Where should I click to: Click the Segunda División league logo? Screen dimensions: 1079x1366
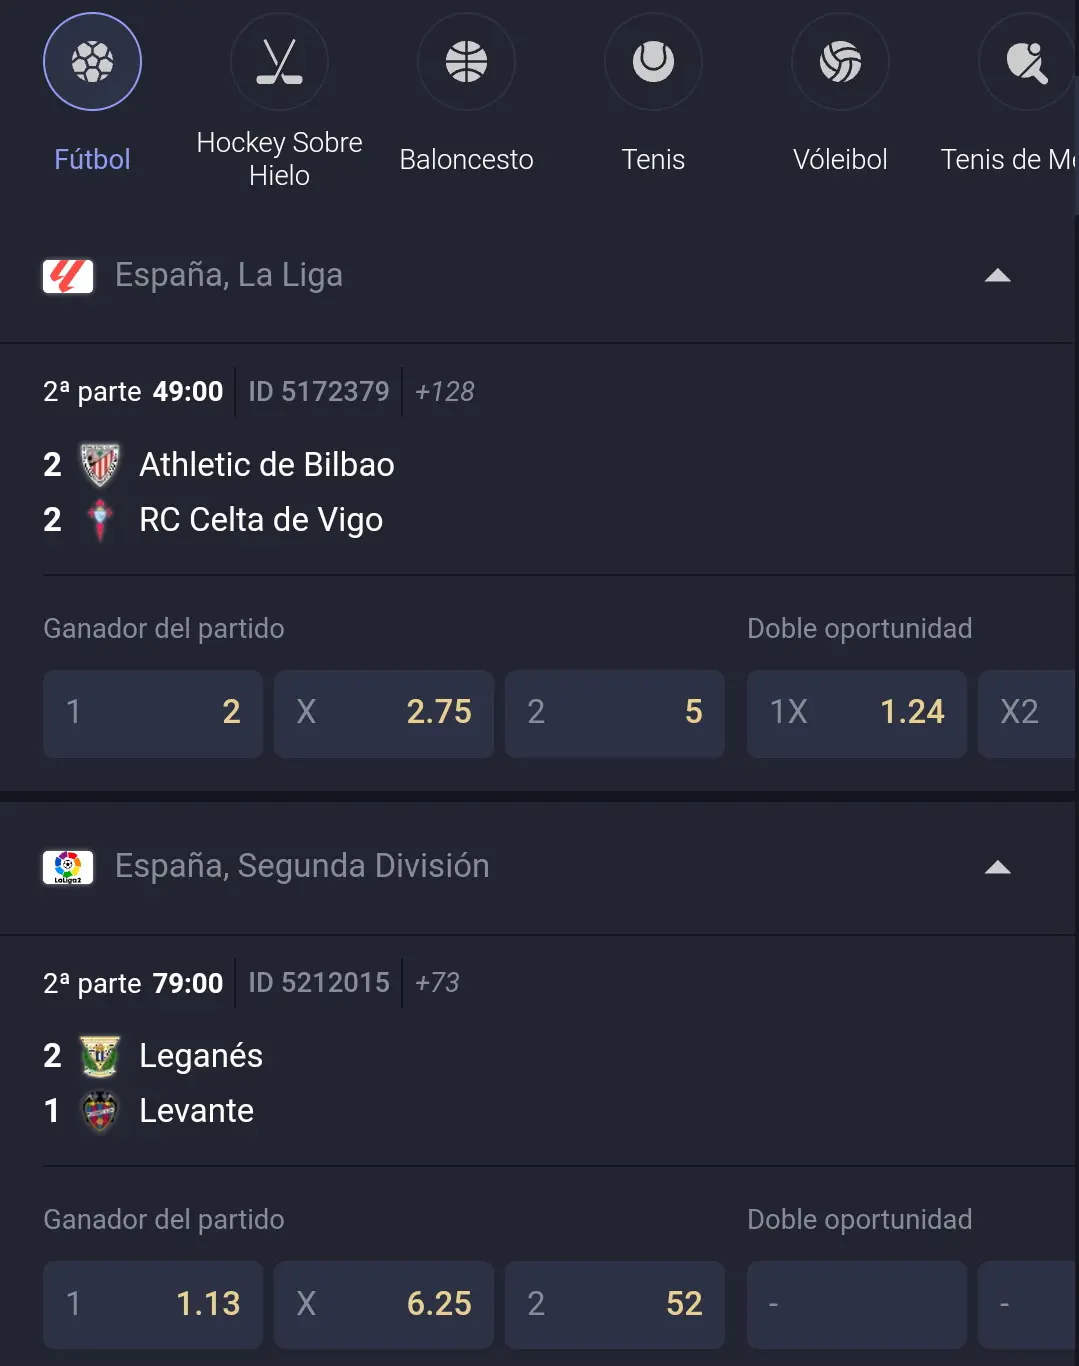click(68, 867)
